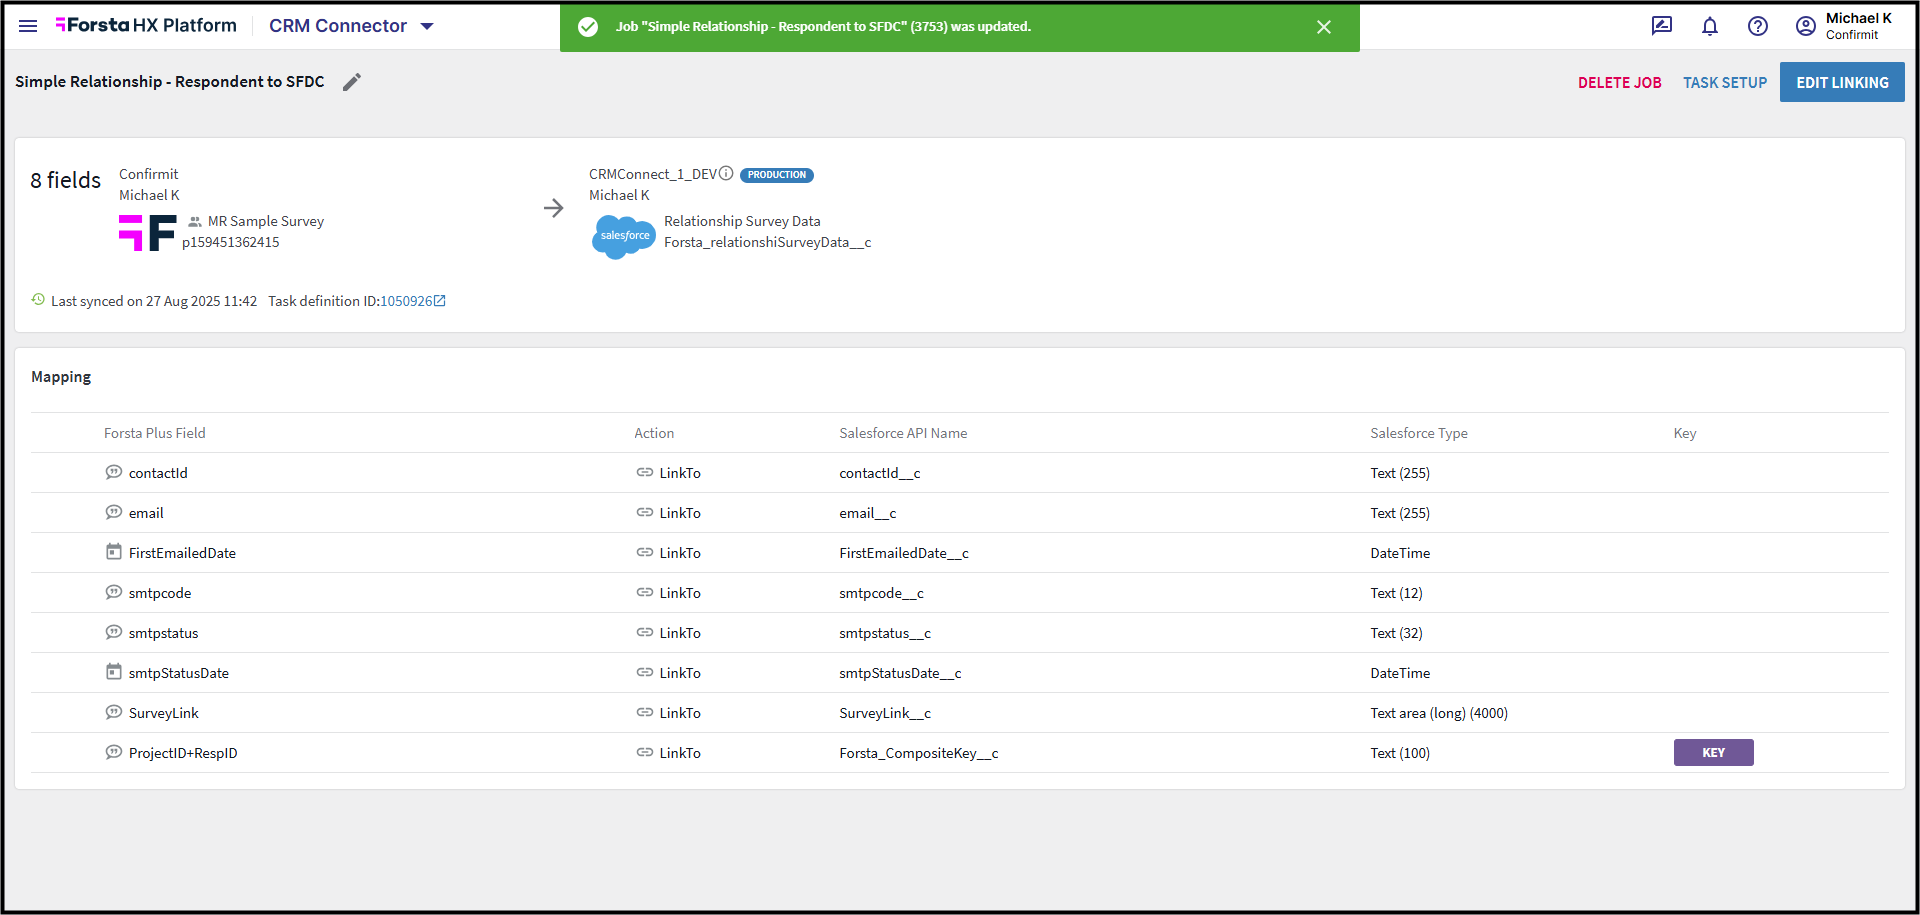Viewport: 1920px width, 915px height.
Task: Click the Salesforce cloud logo
Action: pyautogui.click(x=624, y=236)
